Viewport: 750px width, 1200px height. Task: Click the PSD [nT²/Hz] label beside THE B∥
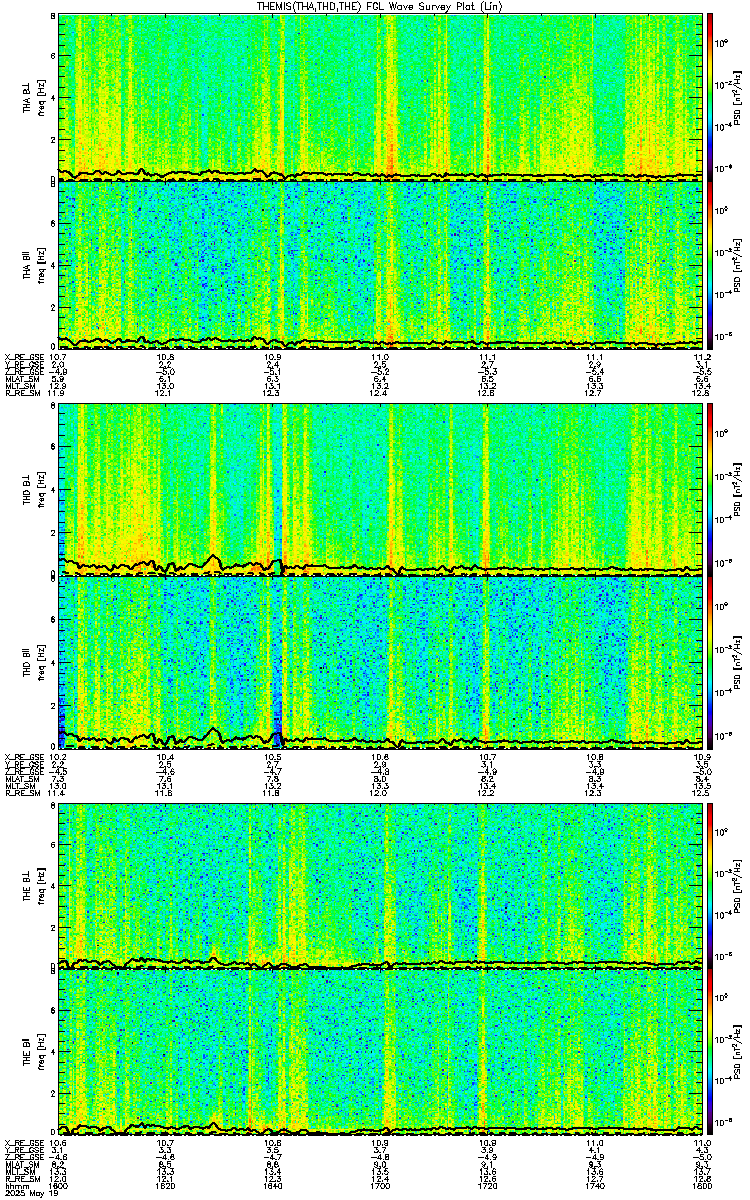tap(738, 1051)
